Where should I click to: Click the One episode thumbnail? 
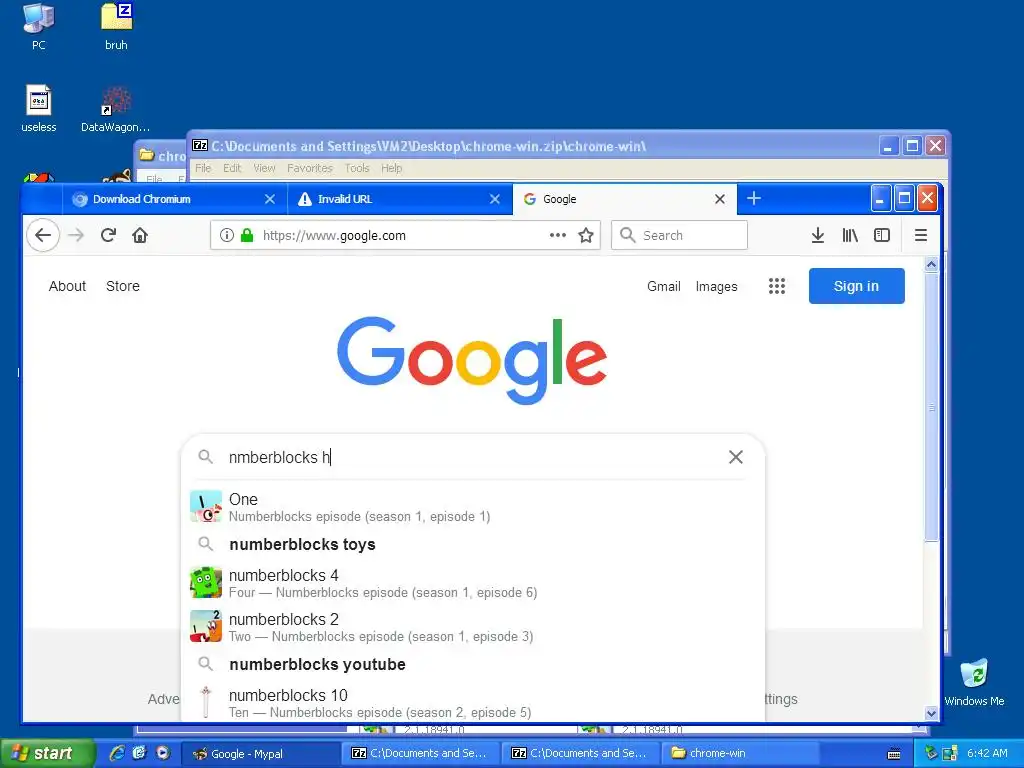(206, 506)
